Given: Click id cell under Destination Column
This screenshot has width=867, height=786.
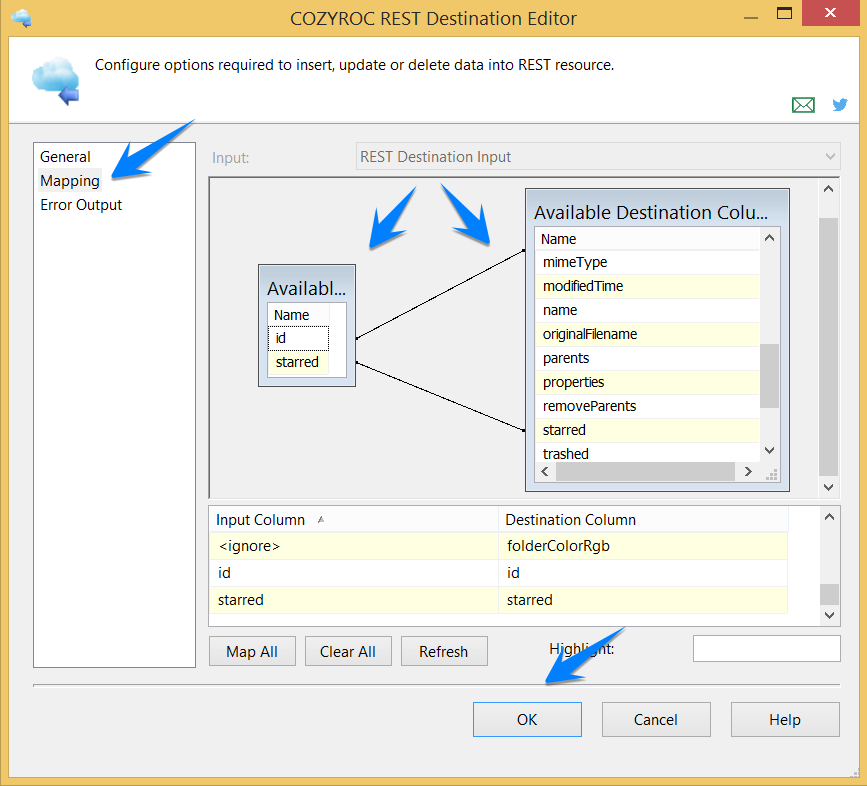Looking at the screenshot, I should click(x=643, y=573).
